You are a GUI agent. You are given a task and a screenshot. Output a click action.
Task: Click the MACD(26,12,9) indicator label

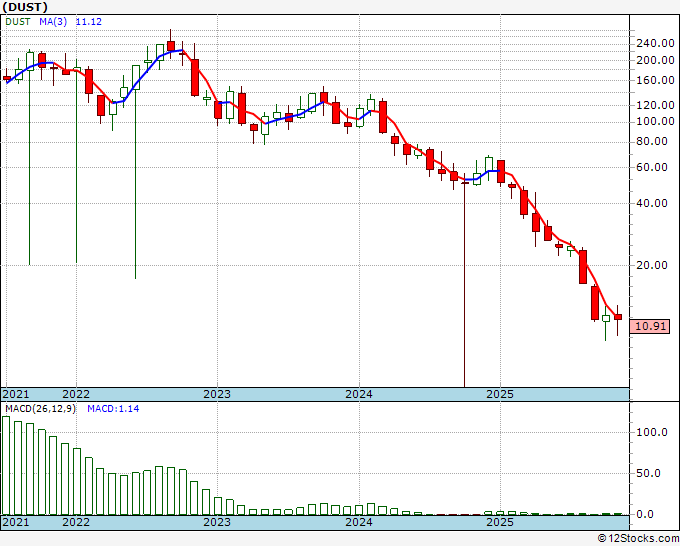click(x=40, y=409)
